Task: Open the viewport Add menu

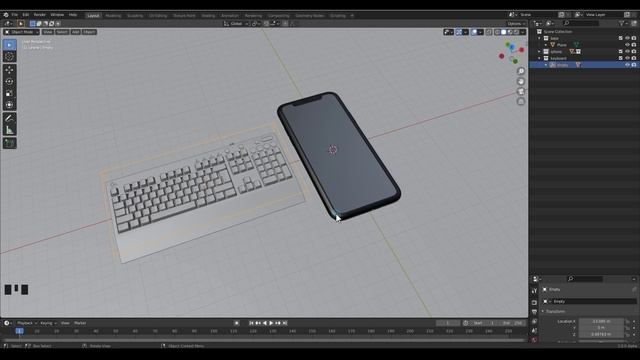Action: coord(76,32)
